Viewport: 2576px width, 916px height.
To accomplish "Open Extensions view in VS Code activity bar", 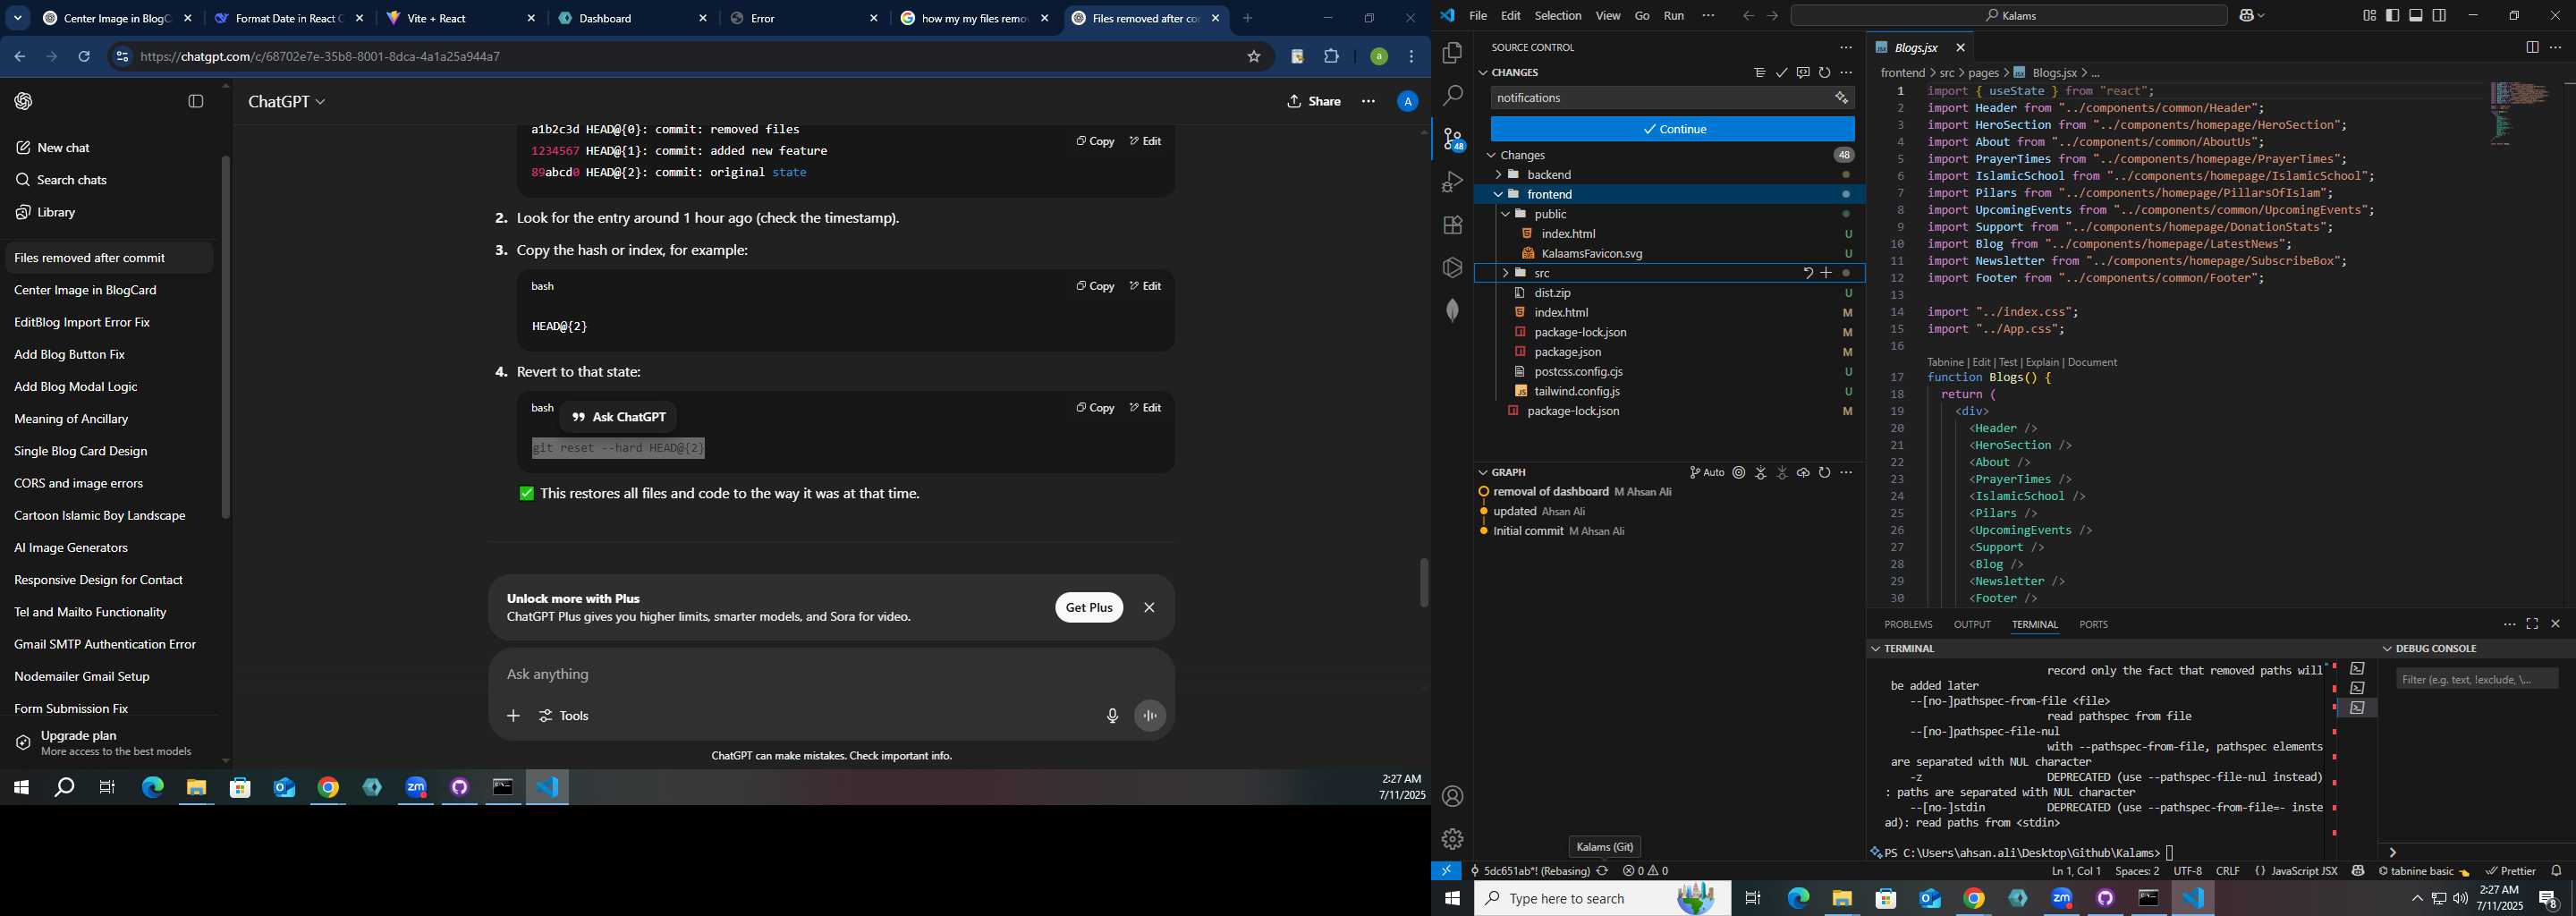I will point(1452,225).
